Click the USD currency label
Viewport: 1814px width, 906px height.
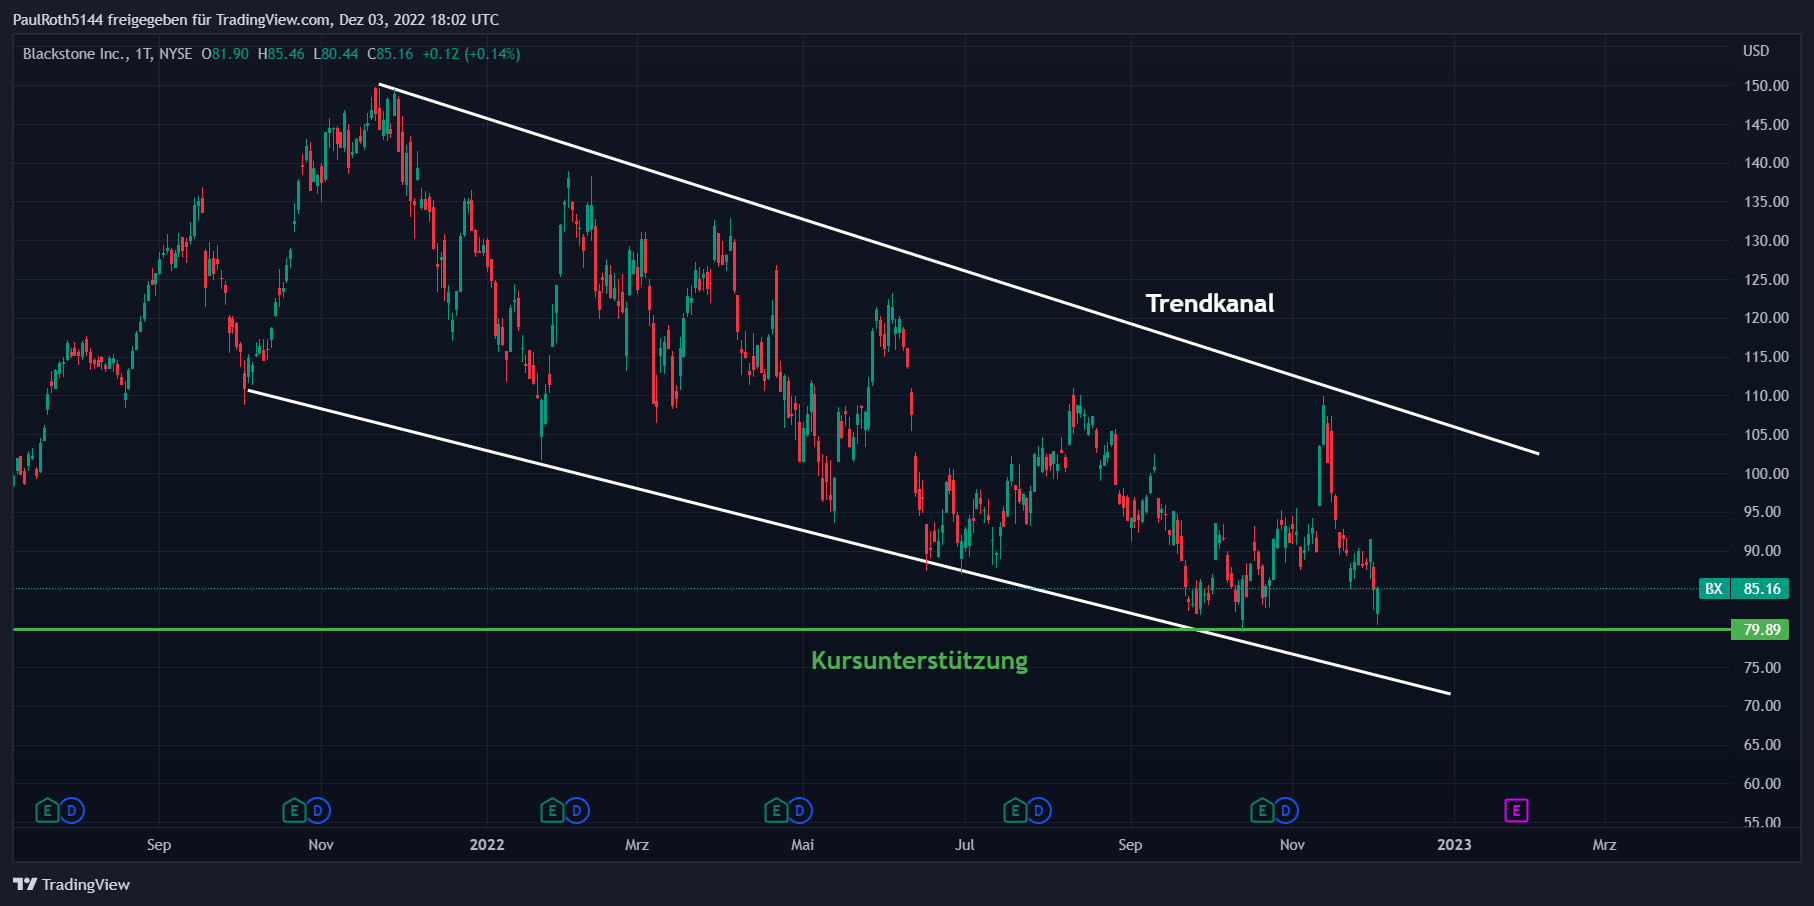pyautogui.click(x=1756, y=51)
